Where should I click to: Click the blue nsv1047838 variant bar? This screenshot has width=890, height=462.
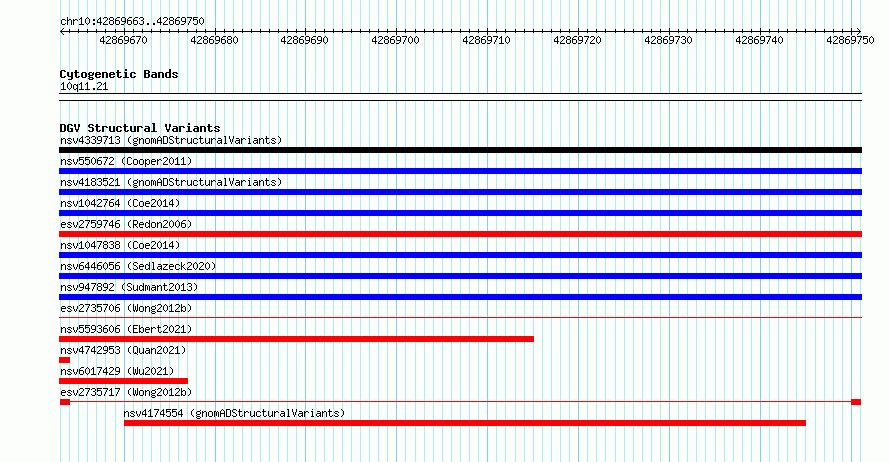coord(460,255)
